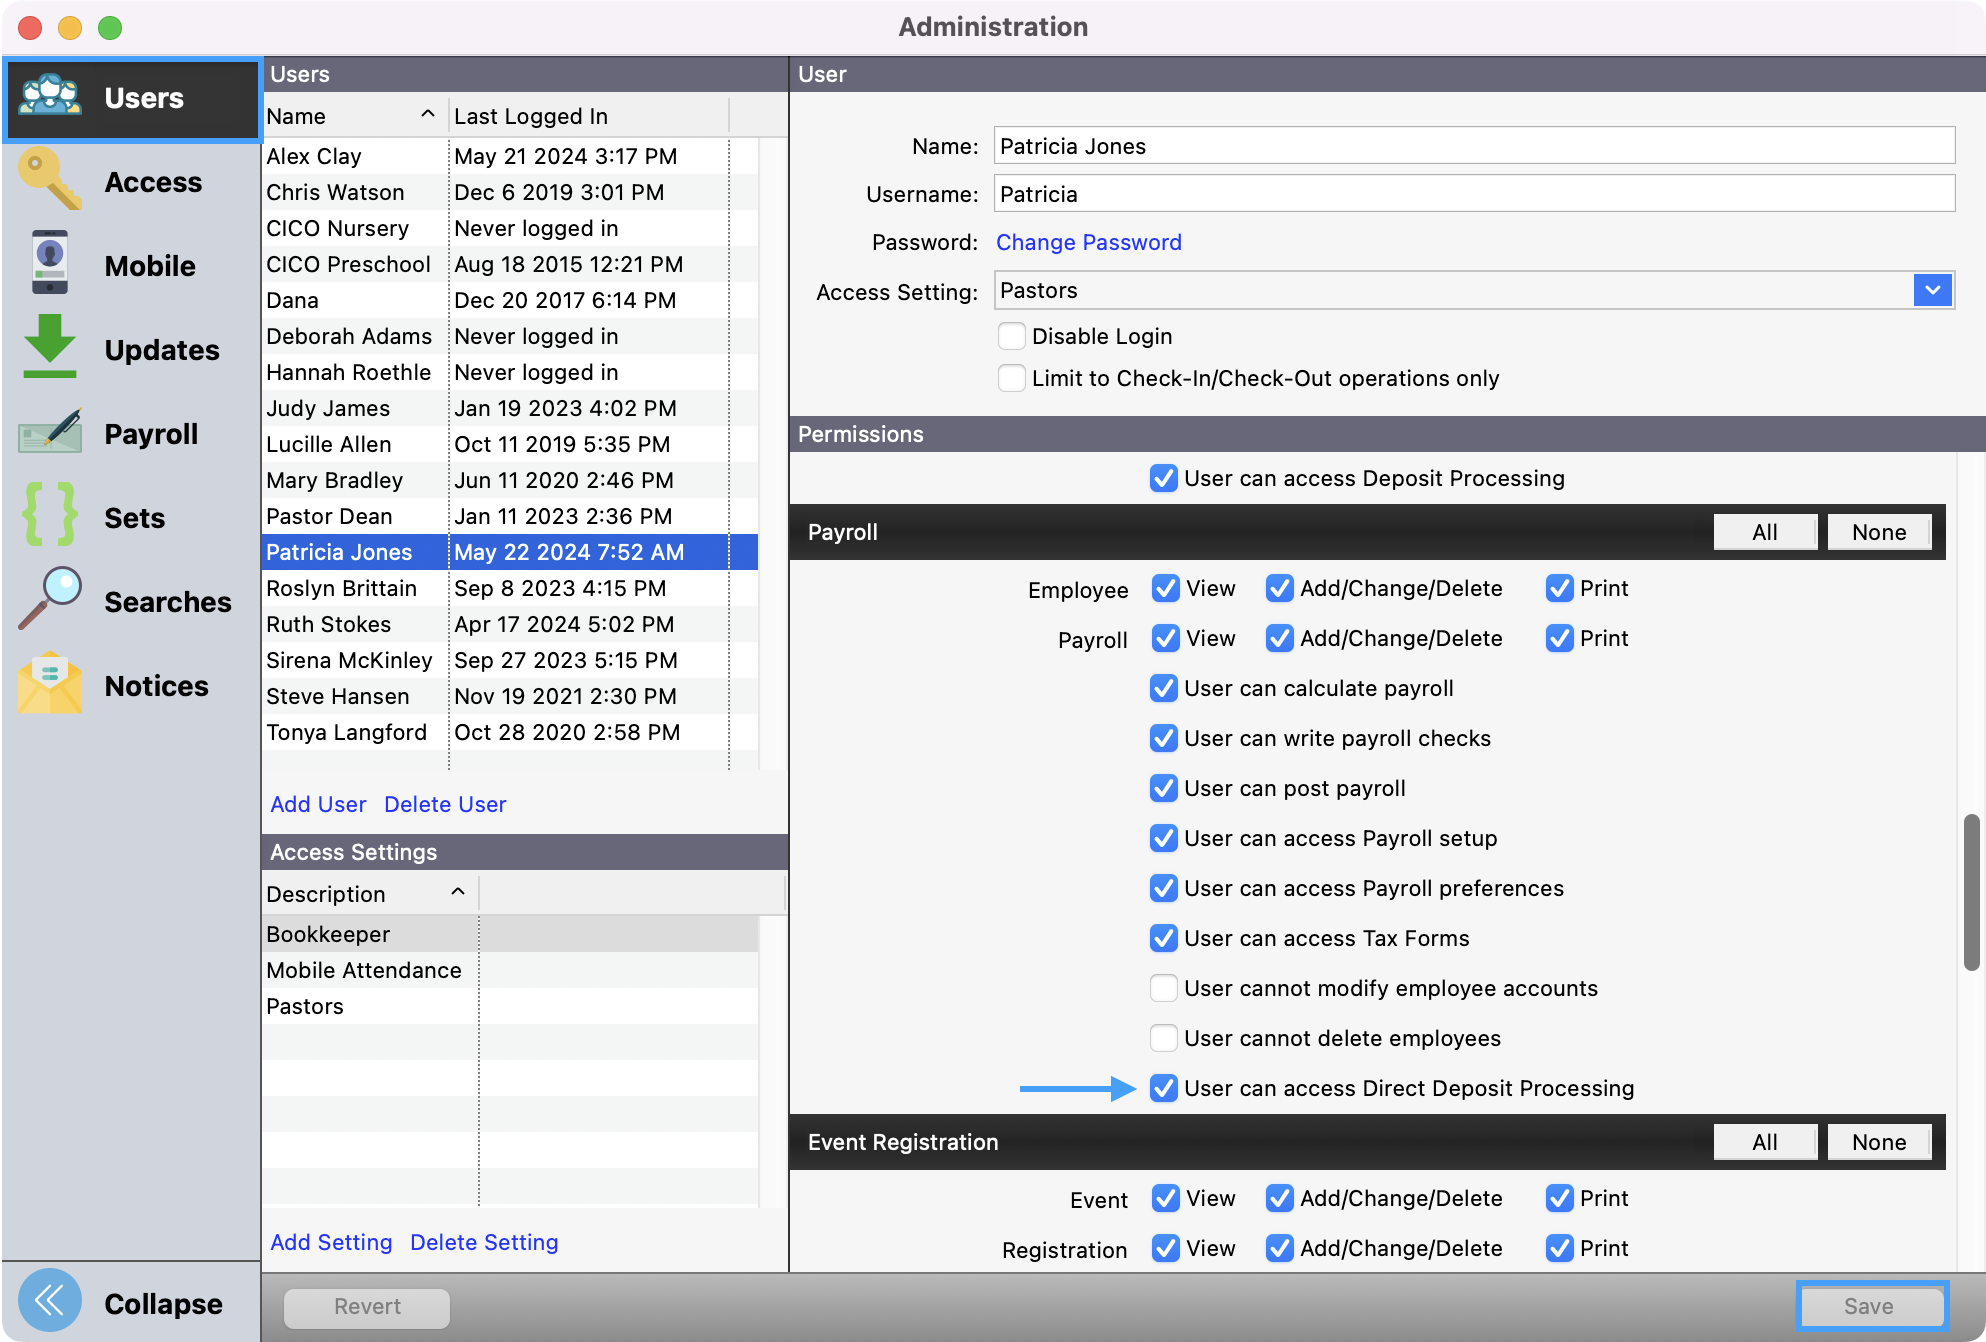Click the None button for Payroll
Screen dimensions: 1986x1342
(1878, 532)
